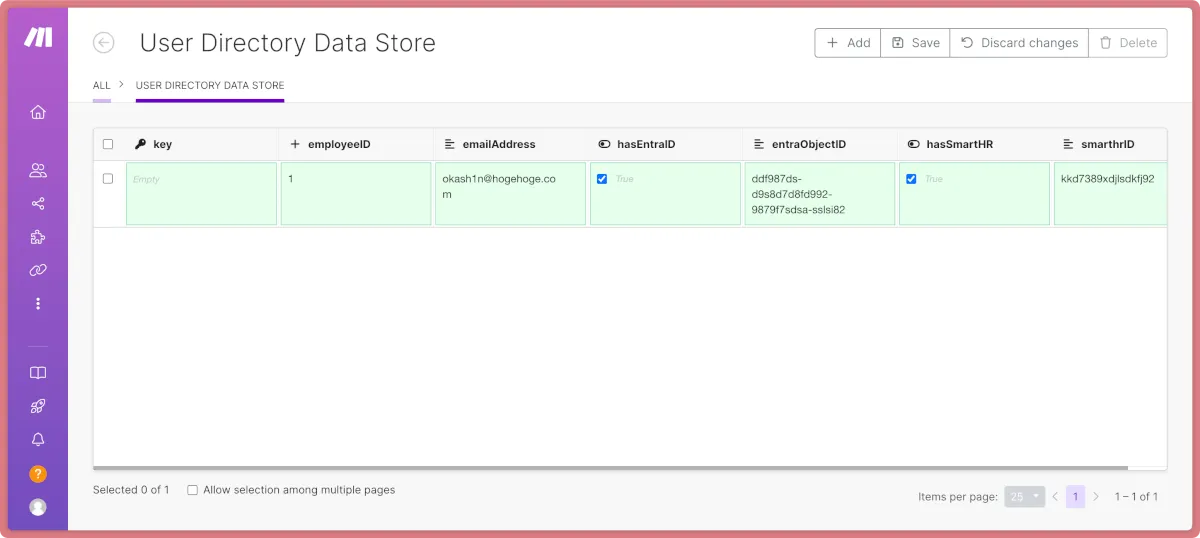Image resolution: width=1200 pixels, height=538 pixels.
Task: Check the select-all checkbox in table header
Action: click(108, 144)
